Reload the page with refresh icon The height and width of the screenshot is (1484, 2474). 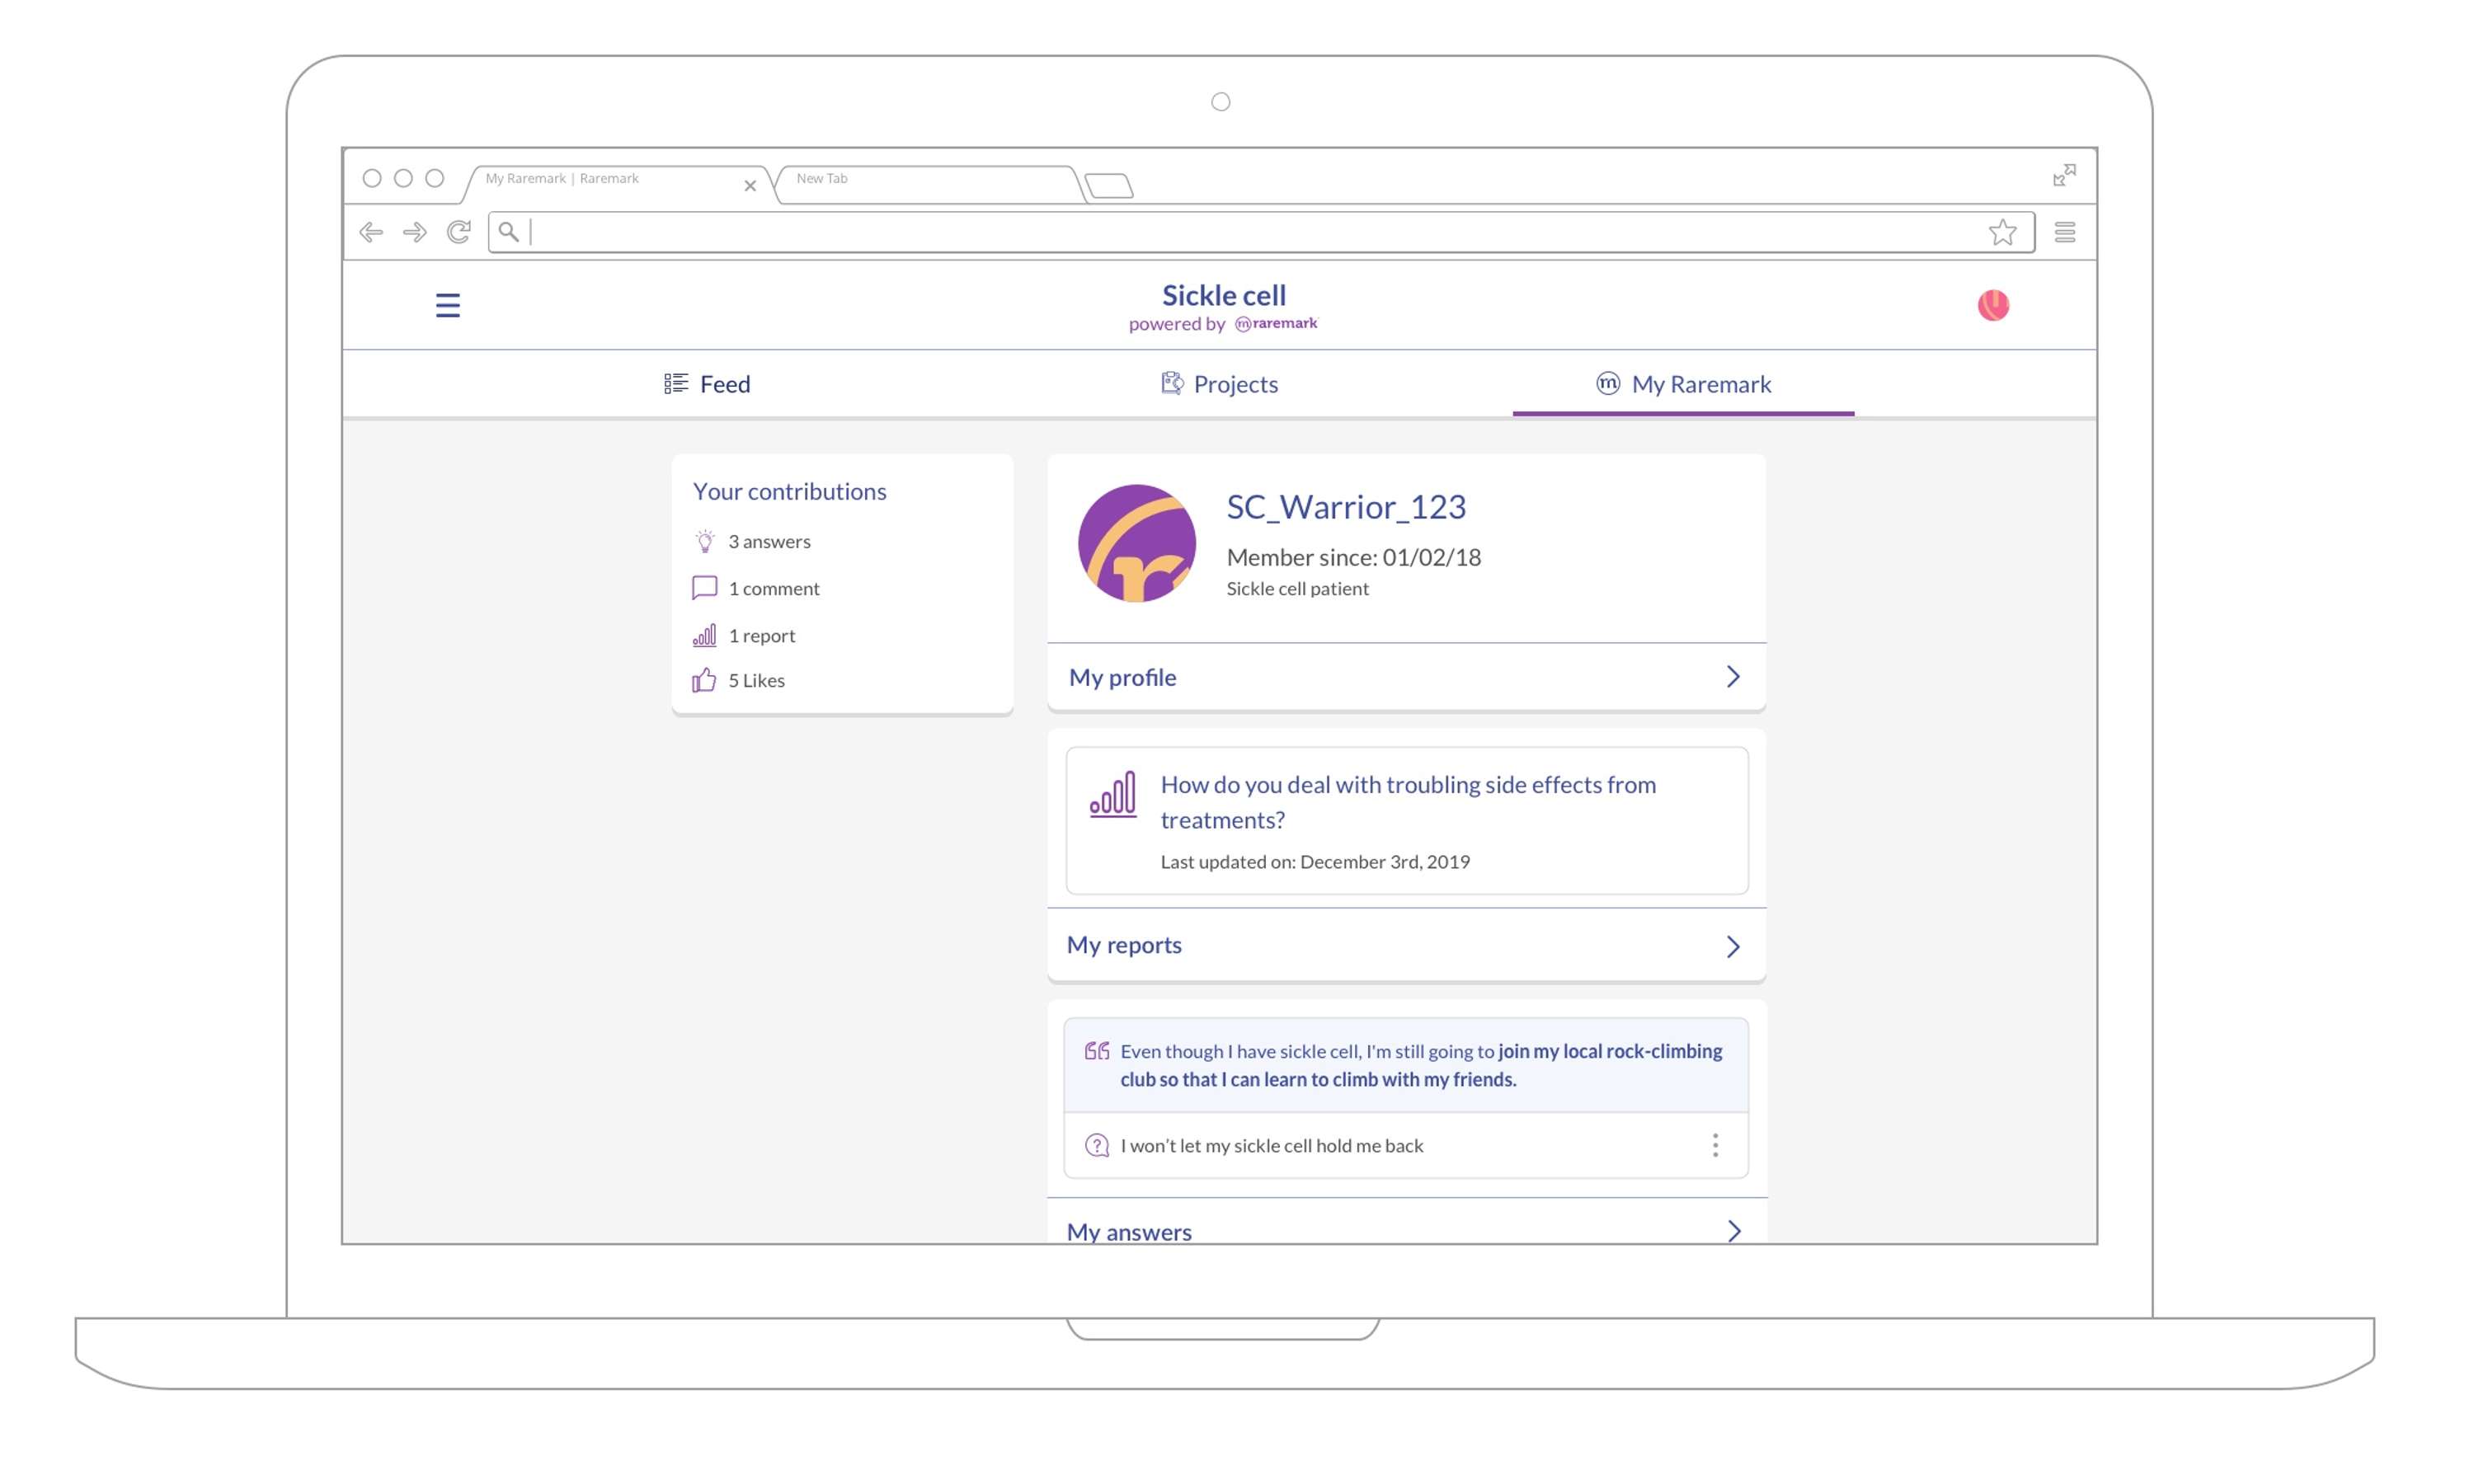(459, 232)
